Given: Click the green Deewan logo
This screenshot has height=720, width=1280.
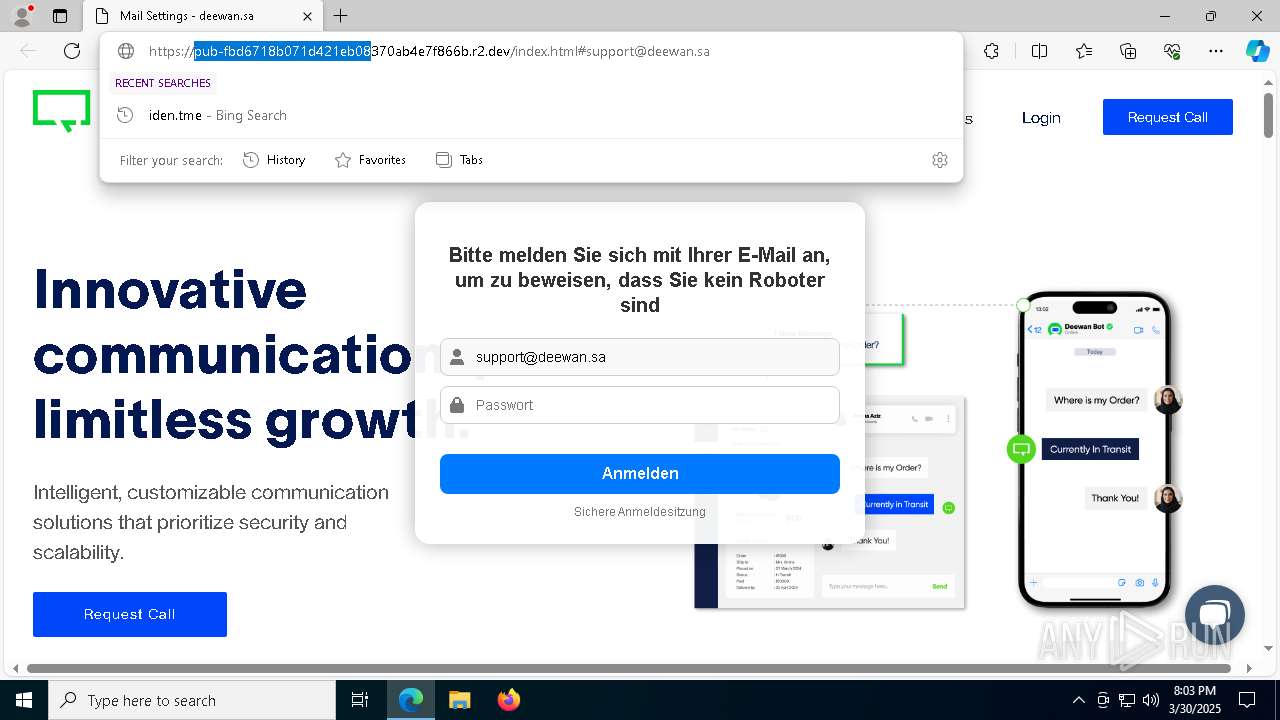Looking at the screenshot, I should click(62, 111).
